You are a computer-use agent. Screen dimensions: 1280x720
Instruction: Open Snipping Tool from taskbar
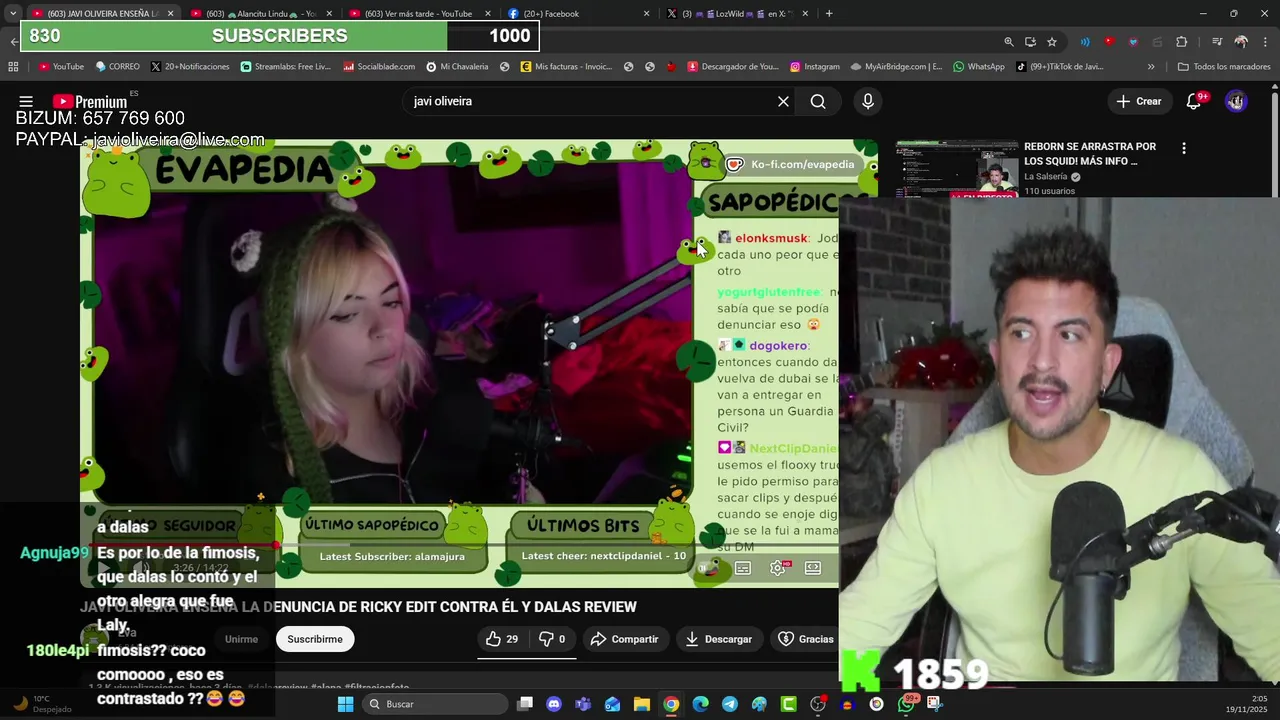point(934,704)
